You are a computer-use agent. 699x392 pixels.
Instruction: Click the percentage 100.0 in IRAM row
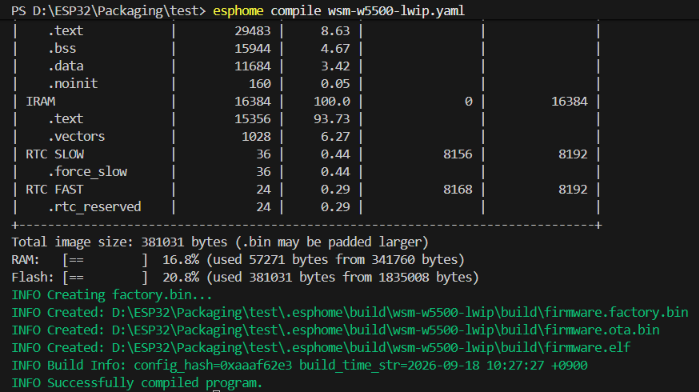tap(332, 101)
